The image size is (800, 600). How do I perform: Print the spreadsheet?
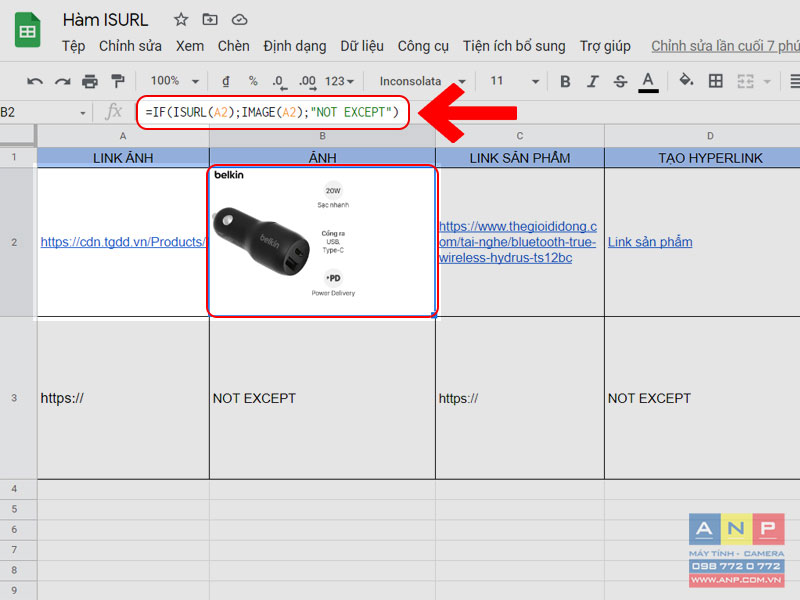[x=90, y=81]
